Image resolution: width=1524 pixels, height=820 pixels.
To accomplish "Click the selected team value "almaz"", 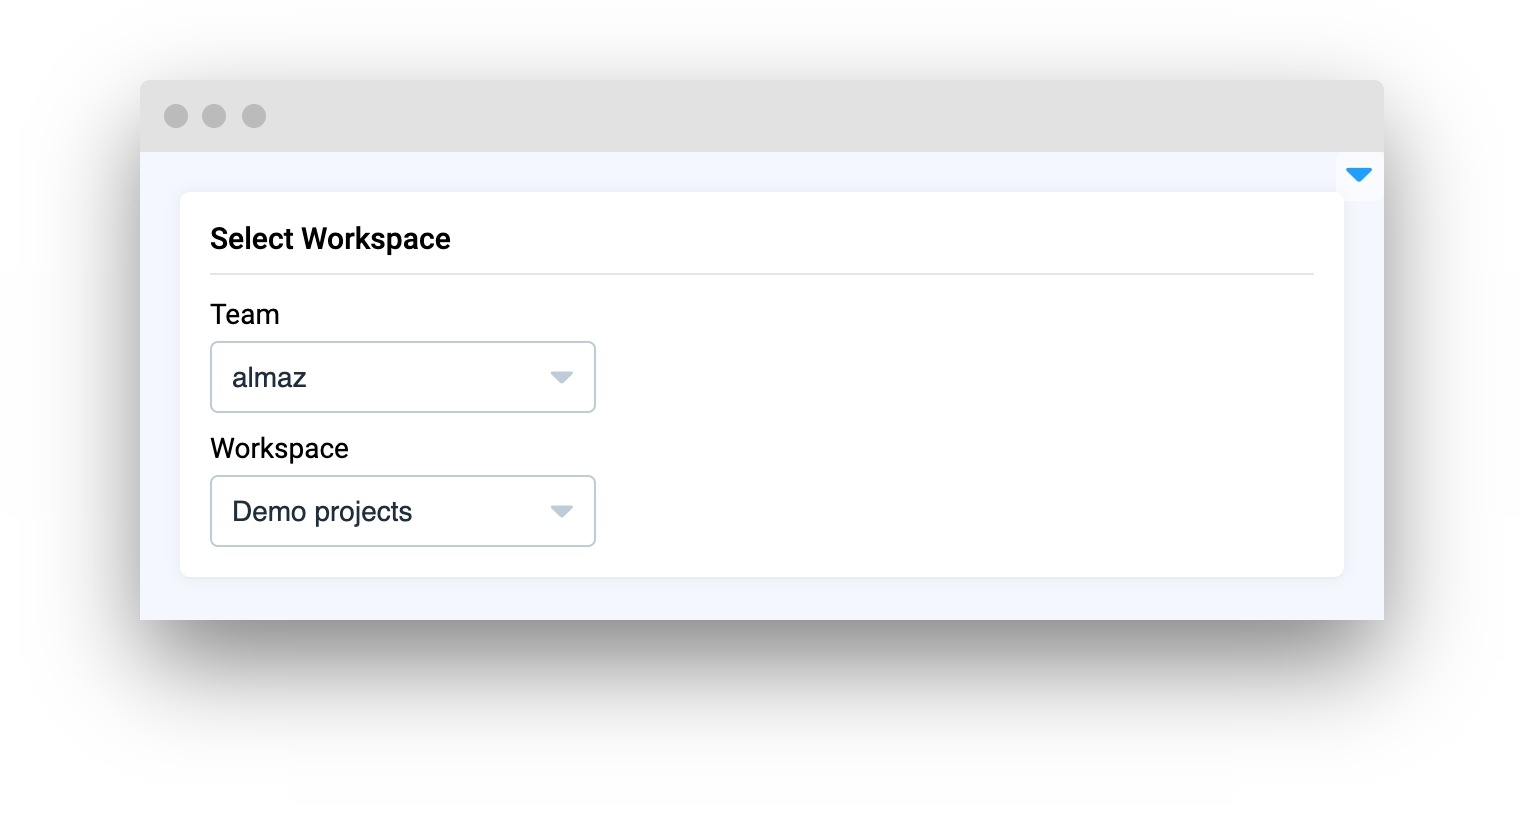I will pyautogui.click(x=269, y=378).
